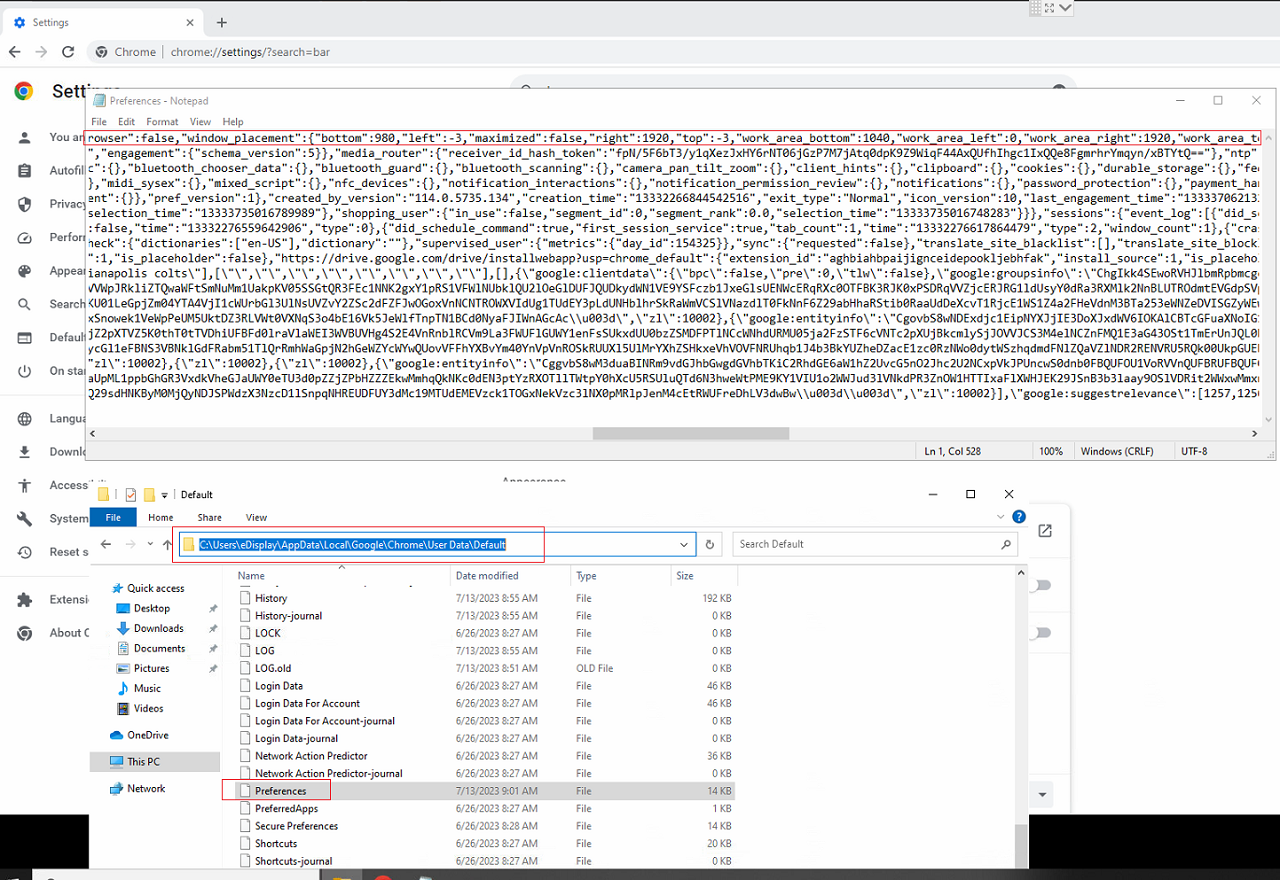The height and width of the screenshot is (880, 1280).
Task: Click Explorer up-one-level arrow
Action: pyautogui.click(x=167, y=544)
